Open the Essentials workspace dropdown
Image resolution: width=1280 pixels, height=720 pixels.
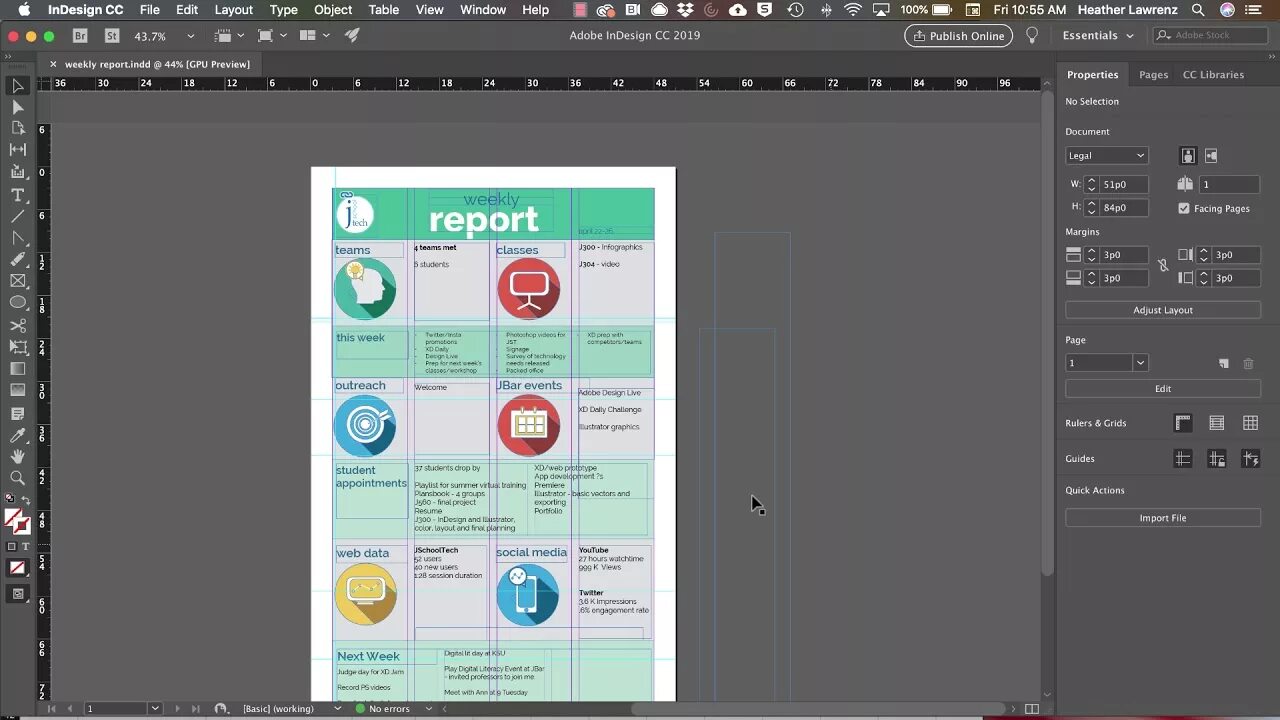pos(1098,35)
